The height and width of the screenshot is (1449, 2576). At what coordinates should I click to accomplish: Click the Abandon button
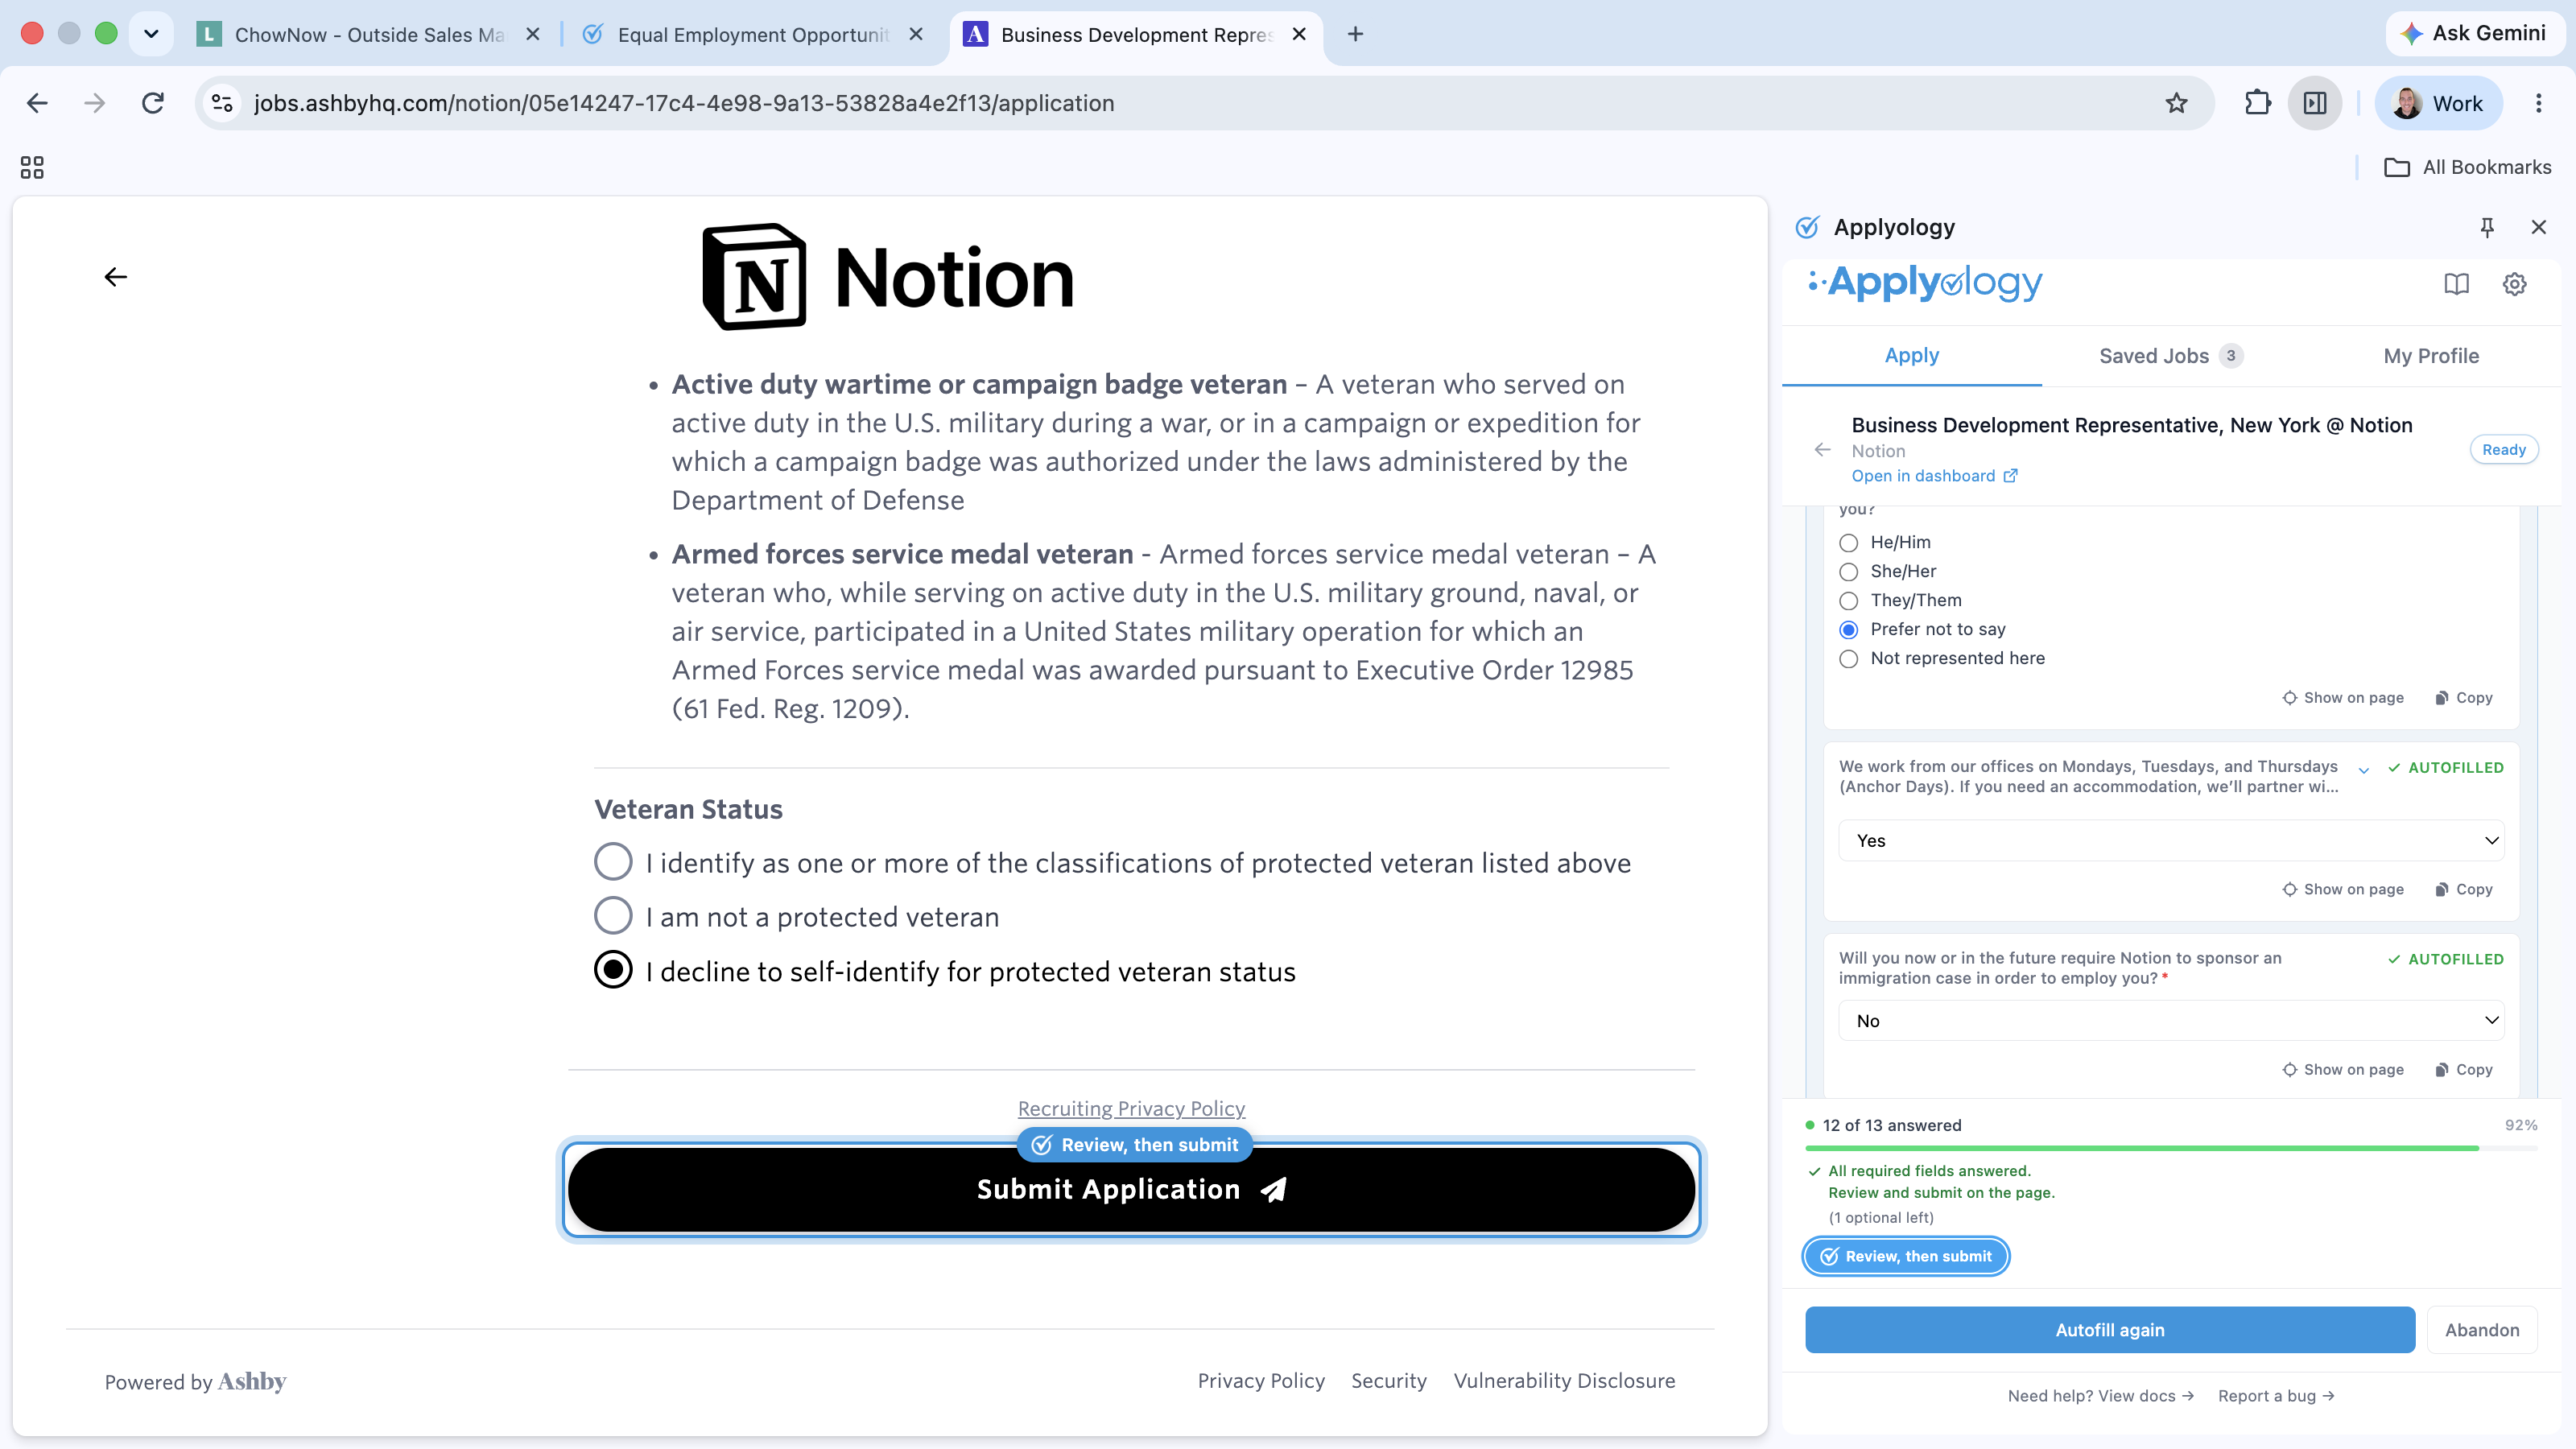click(x=2482, y=1330)
